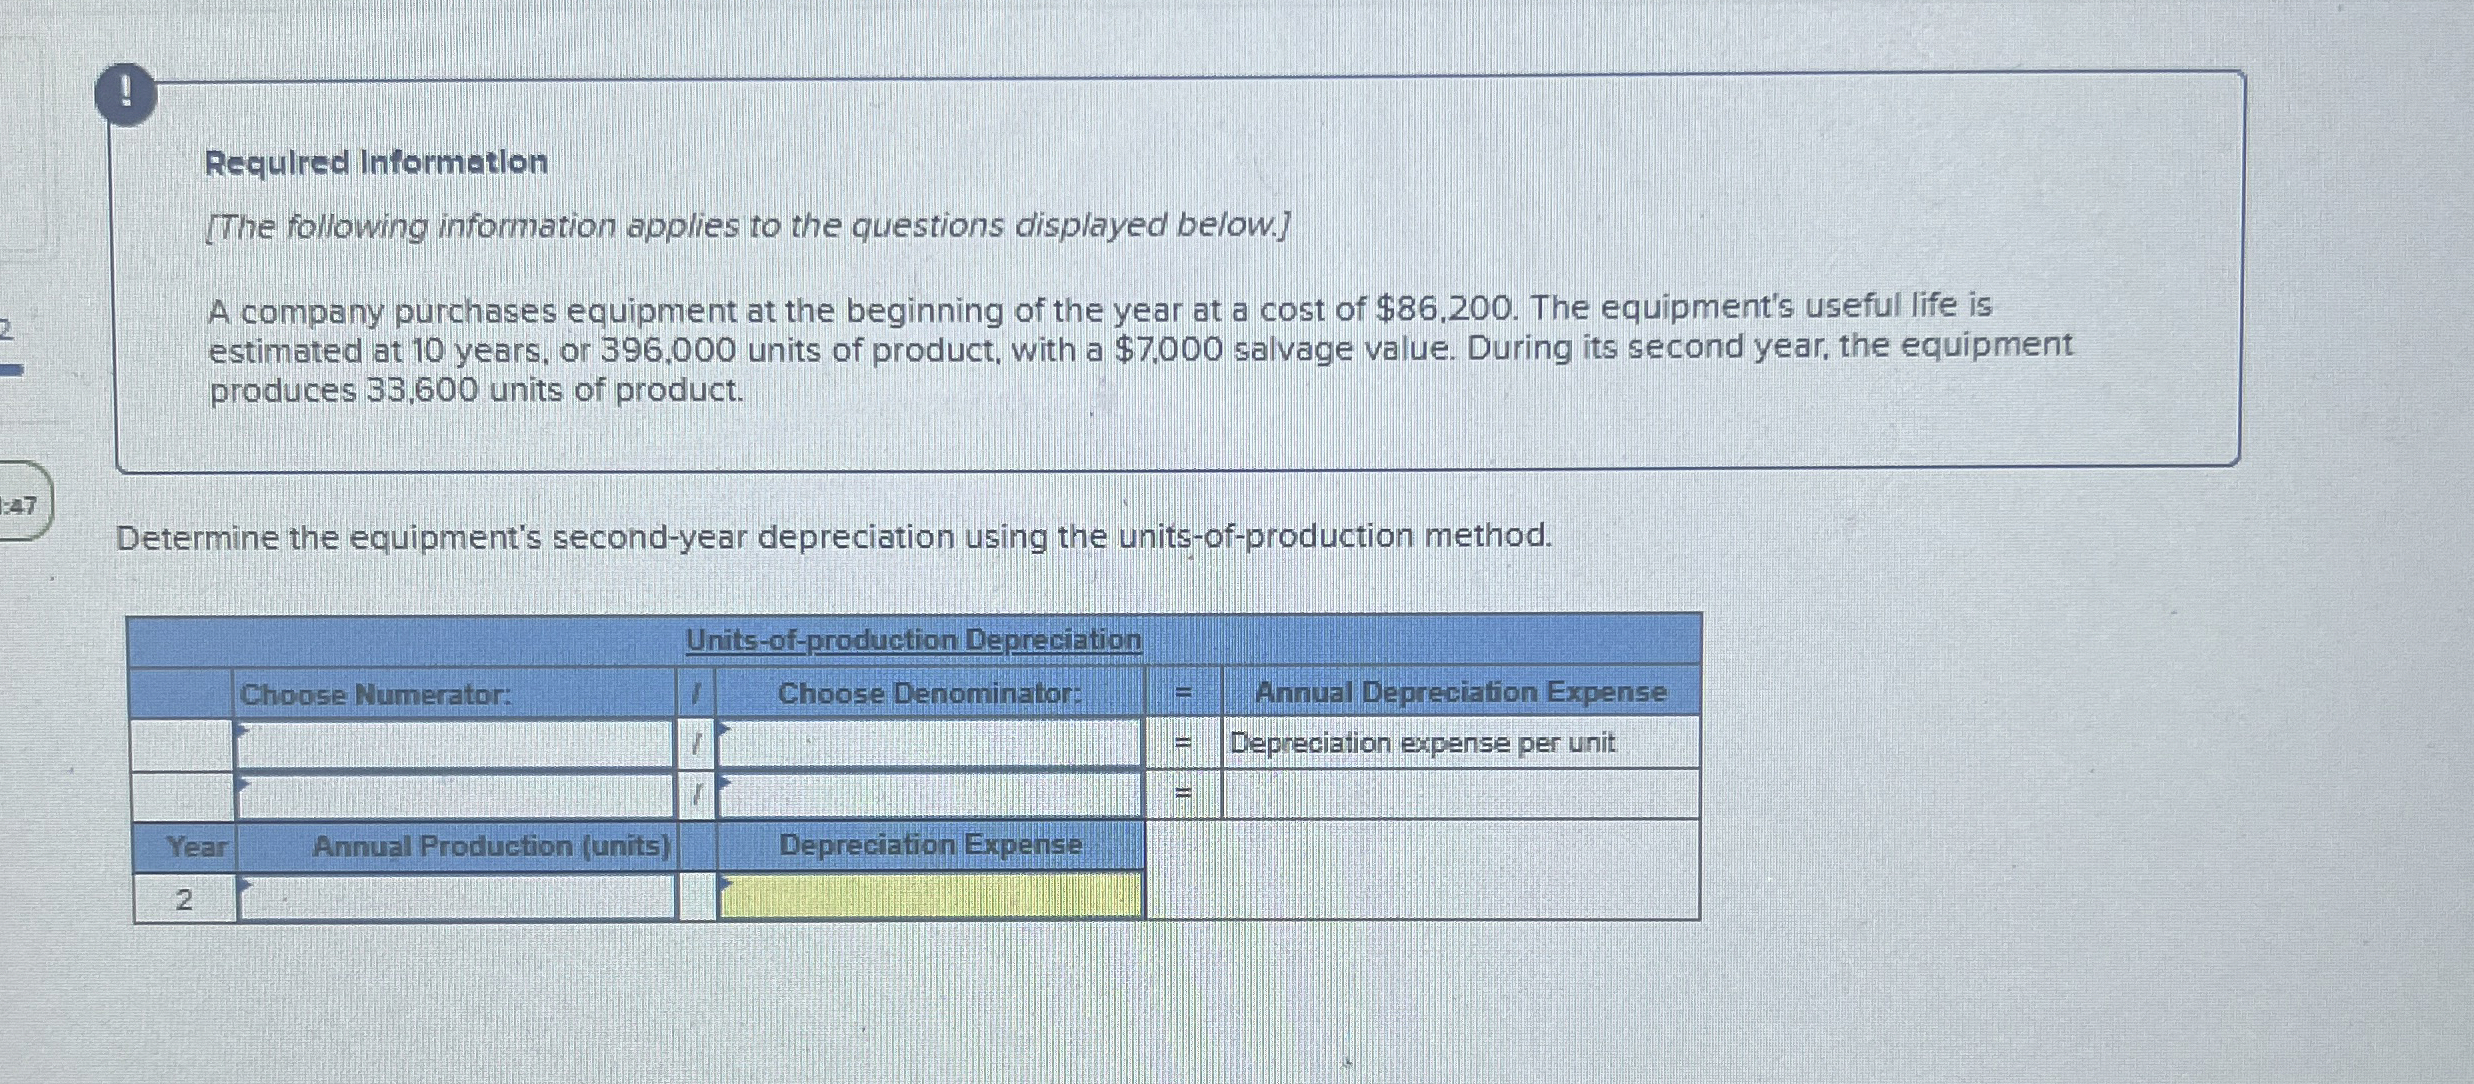
Task: Click the Choose Denominator column header
Action: (x=929, y=693)
